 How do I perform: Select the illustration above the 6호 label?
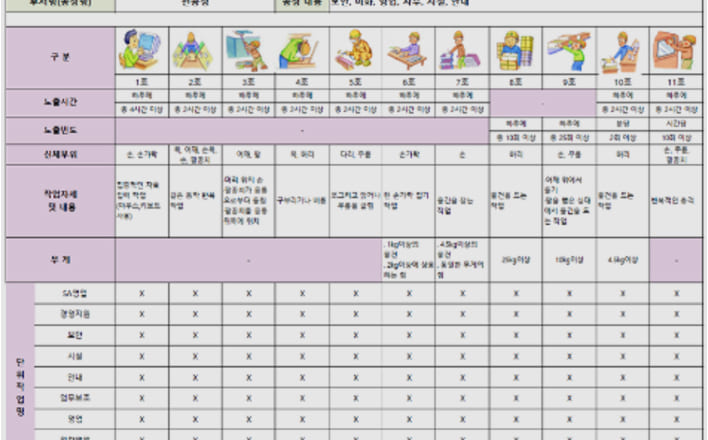click(408, 49)
